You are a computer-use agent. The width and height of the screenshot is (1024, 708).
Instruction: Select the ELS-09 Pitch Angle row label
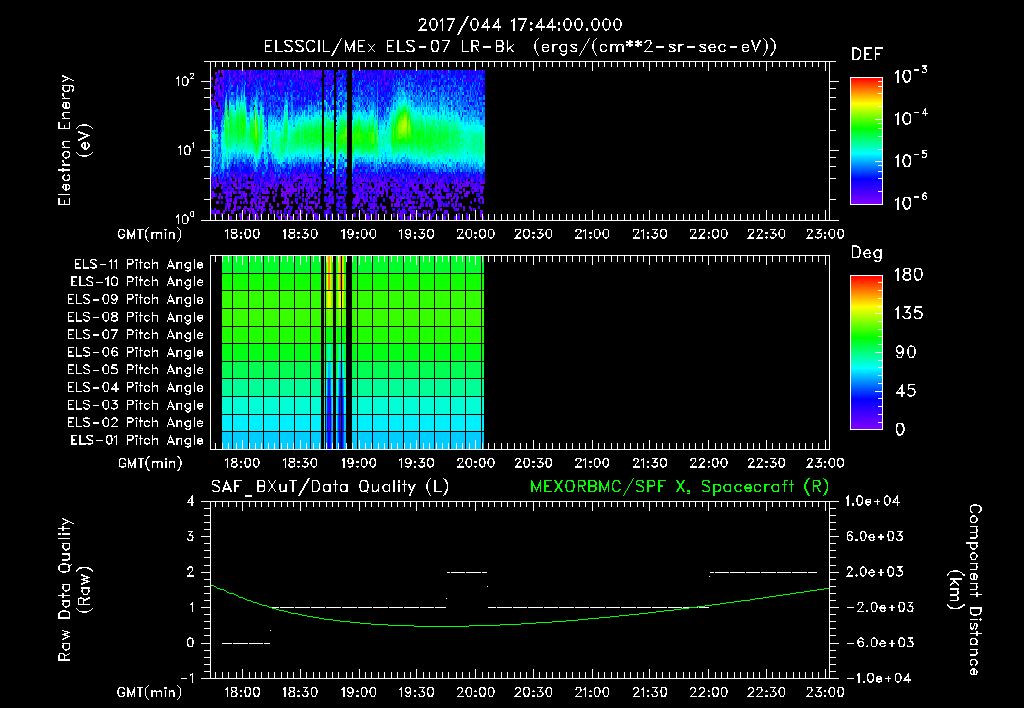[135, 300]
